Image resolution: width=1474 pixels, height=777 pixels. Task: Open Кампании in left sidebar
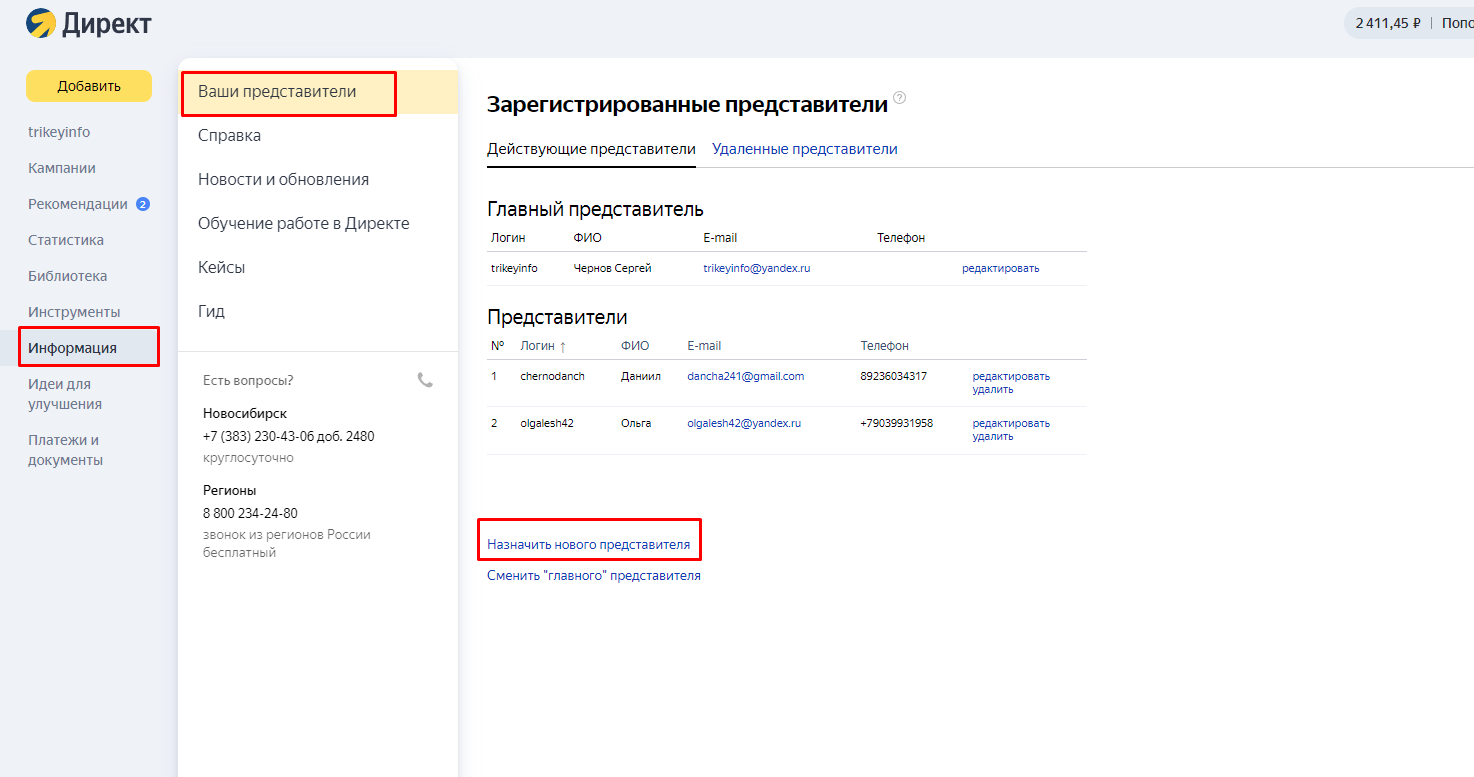coord(62,168)
